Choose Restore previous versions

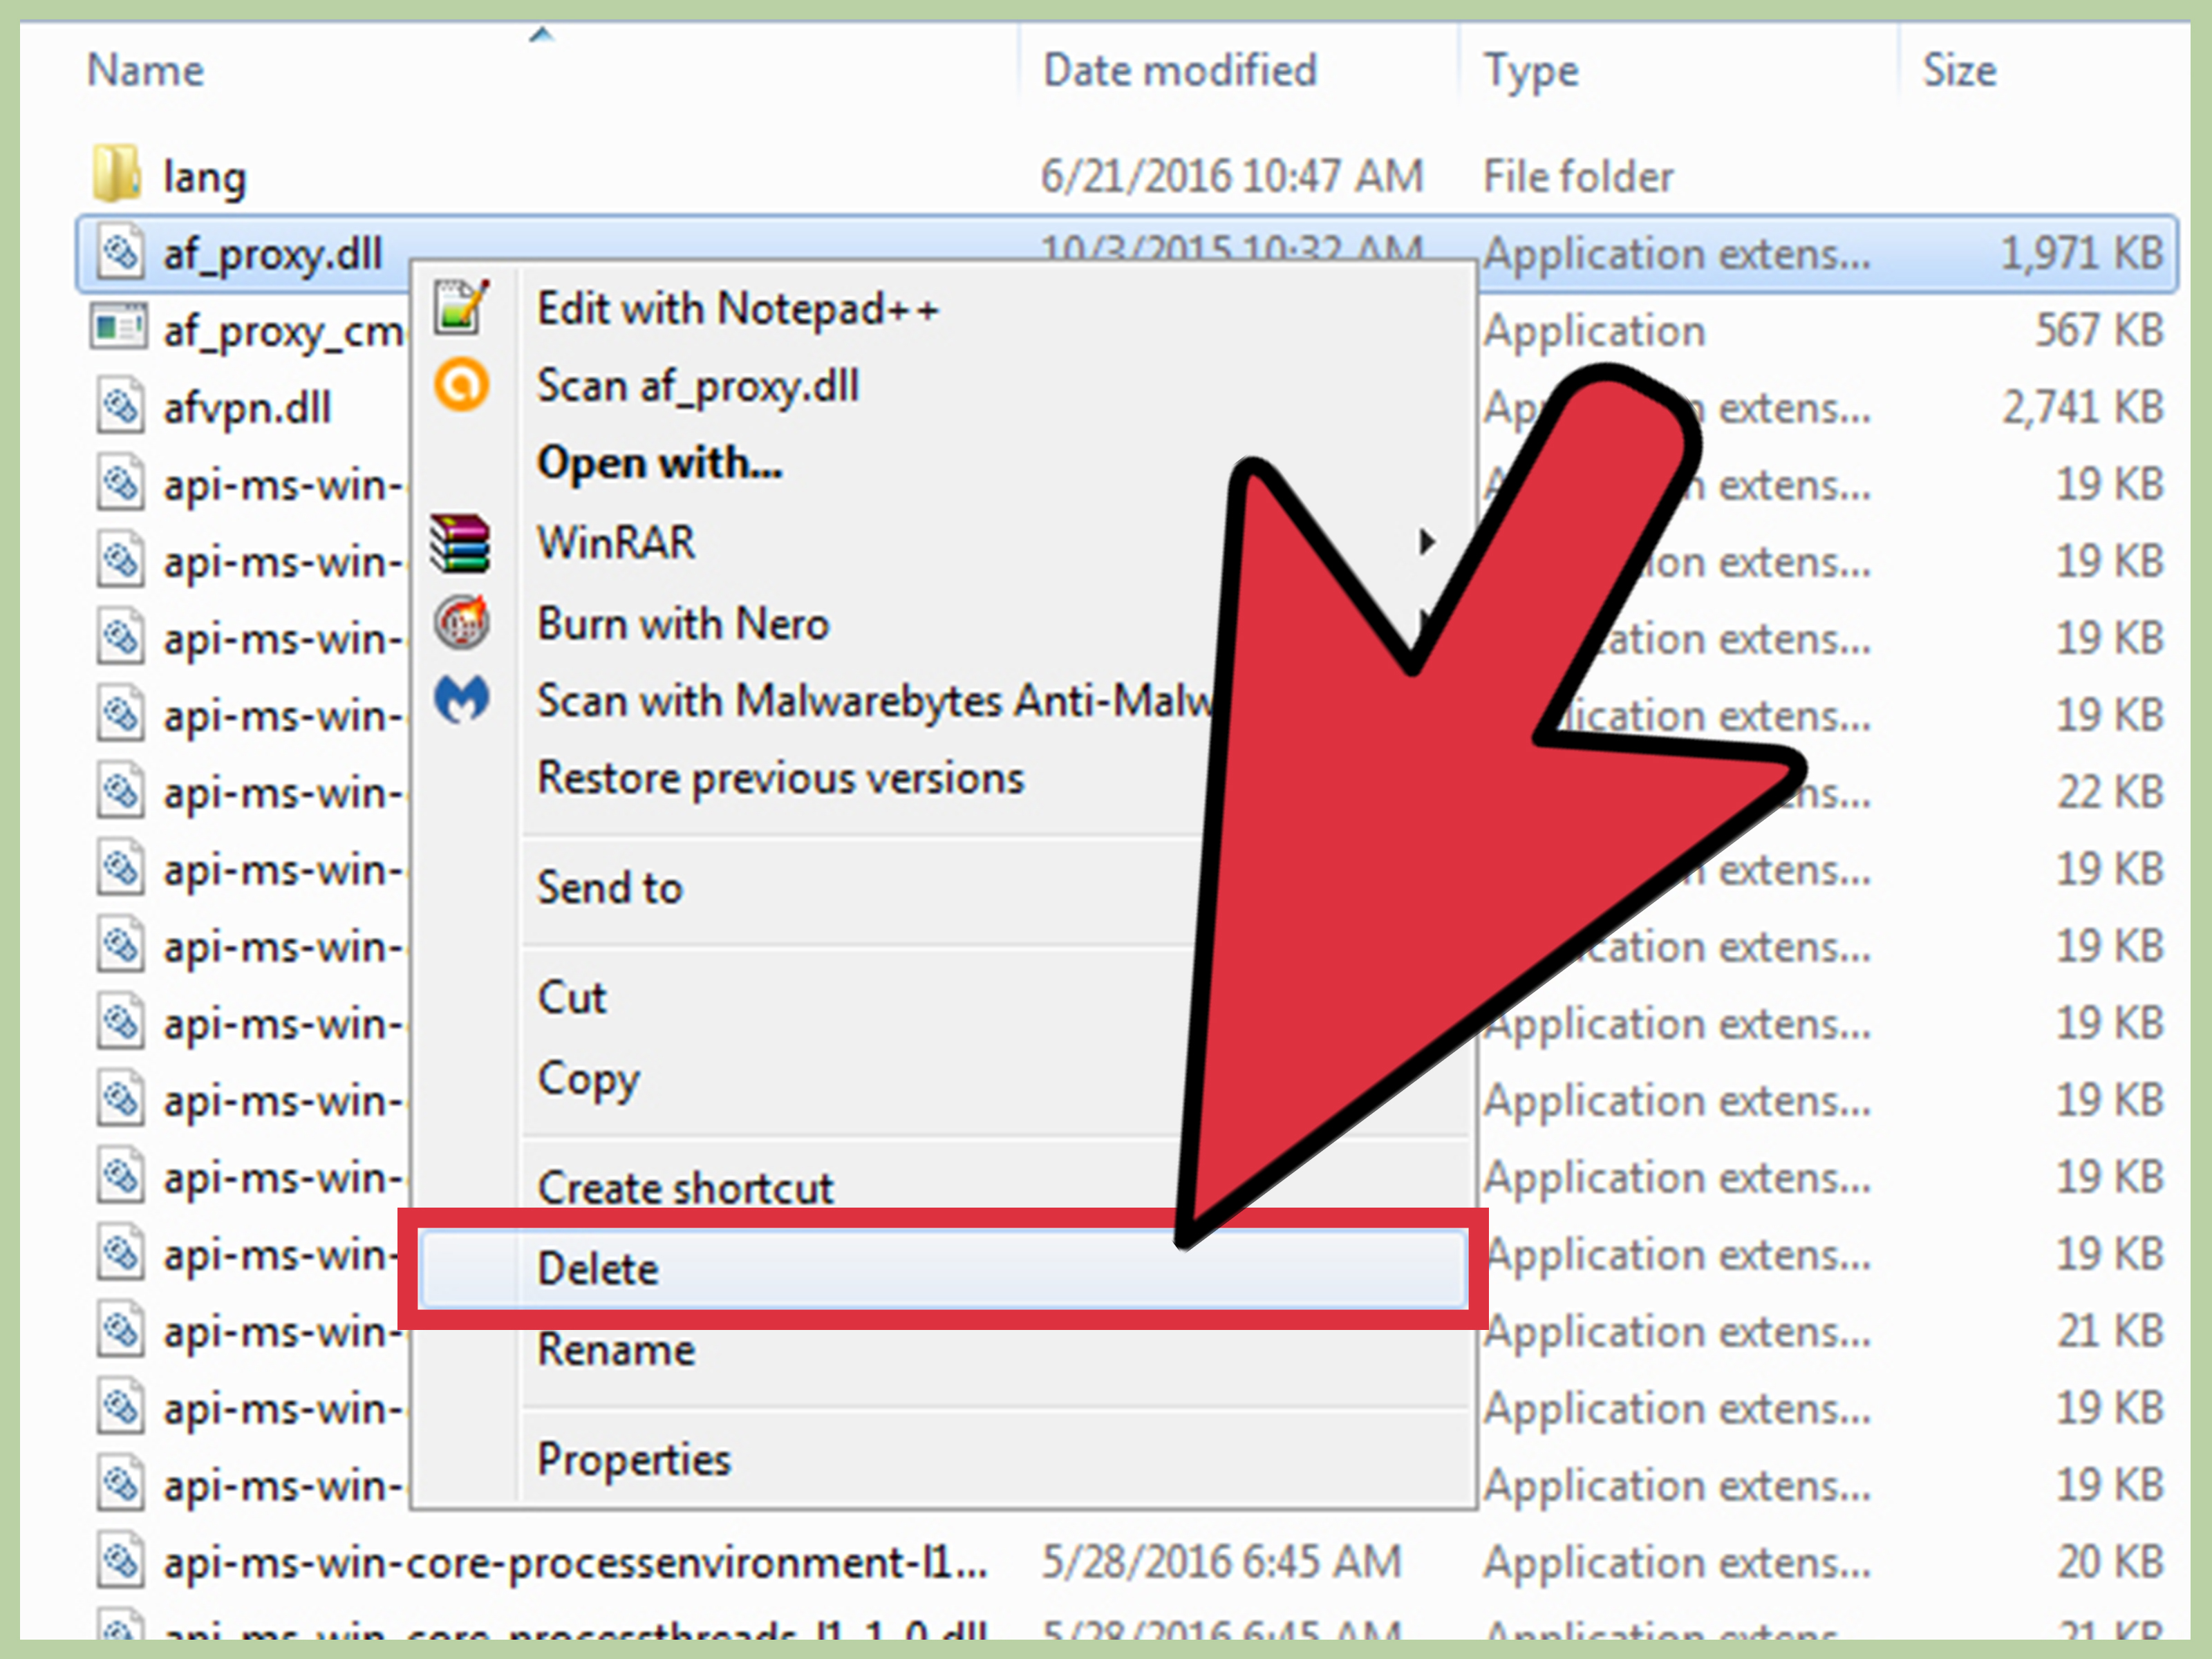click(x=781, y=778)
